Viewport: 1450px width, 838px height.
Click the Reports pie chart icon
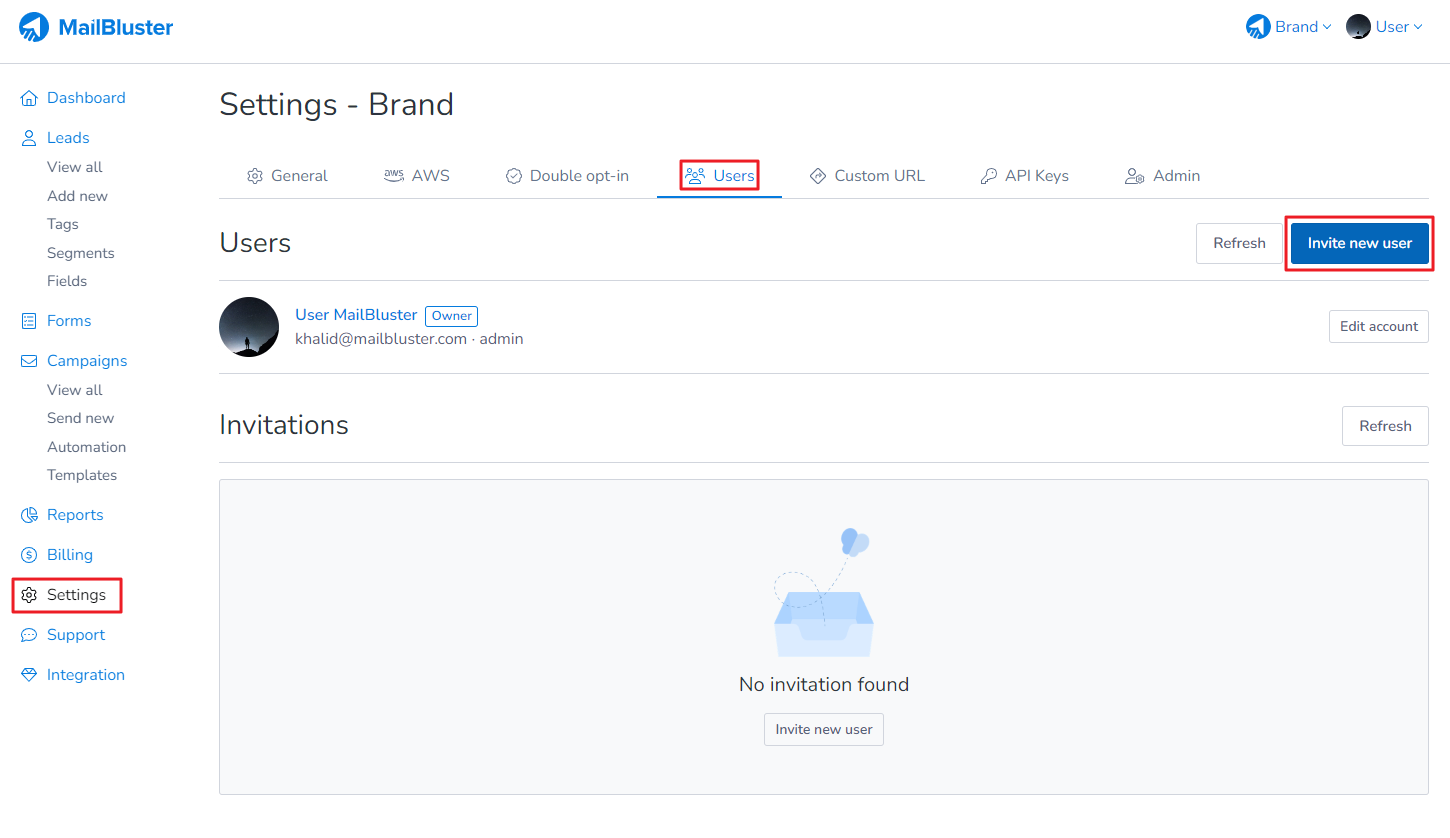click(29, 515)
